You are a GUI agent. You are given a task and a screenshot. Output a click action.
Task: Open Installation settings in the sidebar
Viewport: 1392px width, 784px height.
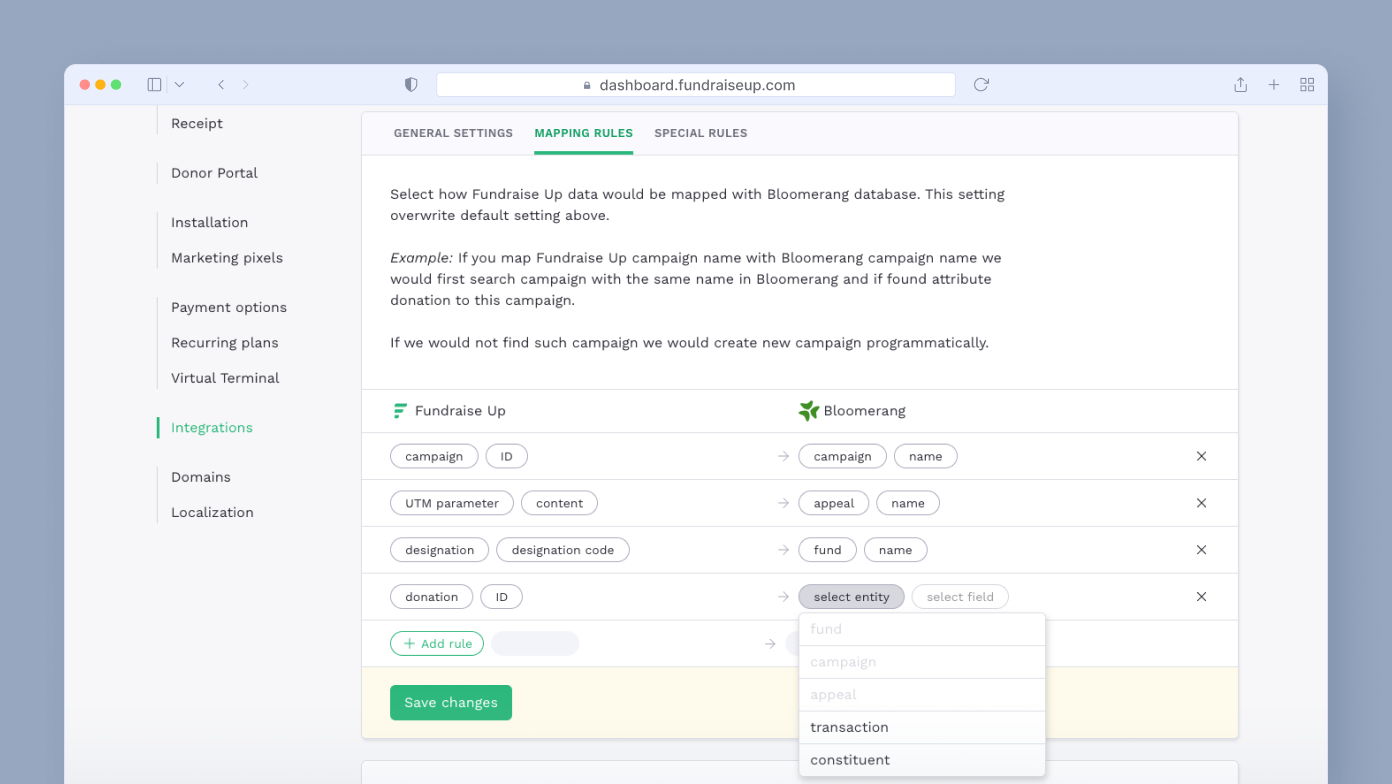[x=209, y=222]
